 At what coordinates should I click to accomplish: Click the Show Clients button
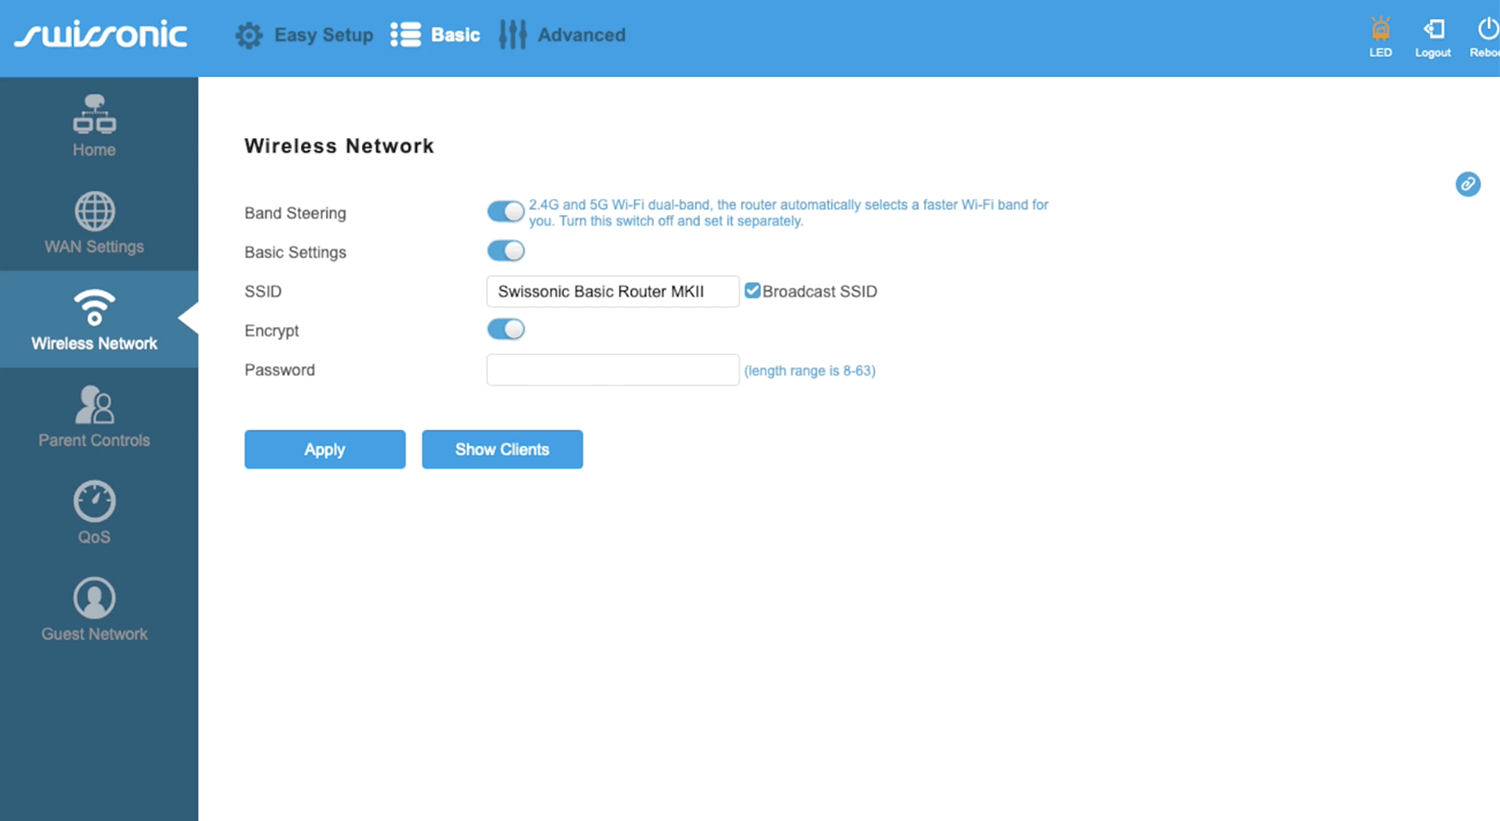click(502, 449)
